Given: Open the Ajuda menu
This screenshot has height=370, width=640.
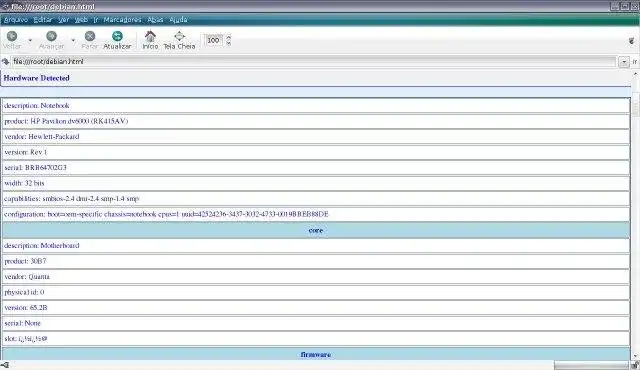Looking at the screenshot, I should pyautogui.click(x=178, y=20).
